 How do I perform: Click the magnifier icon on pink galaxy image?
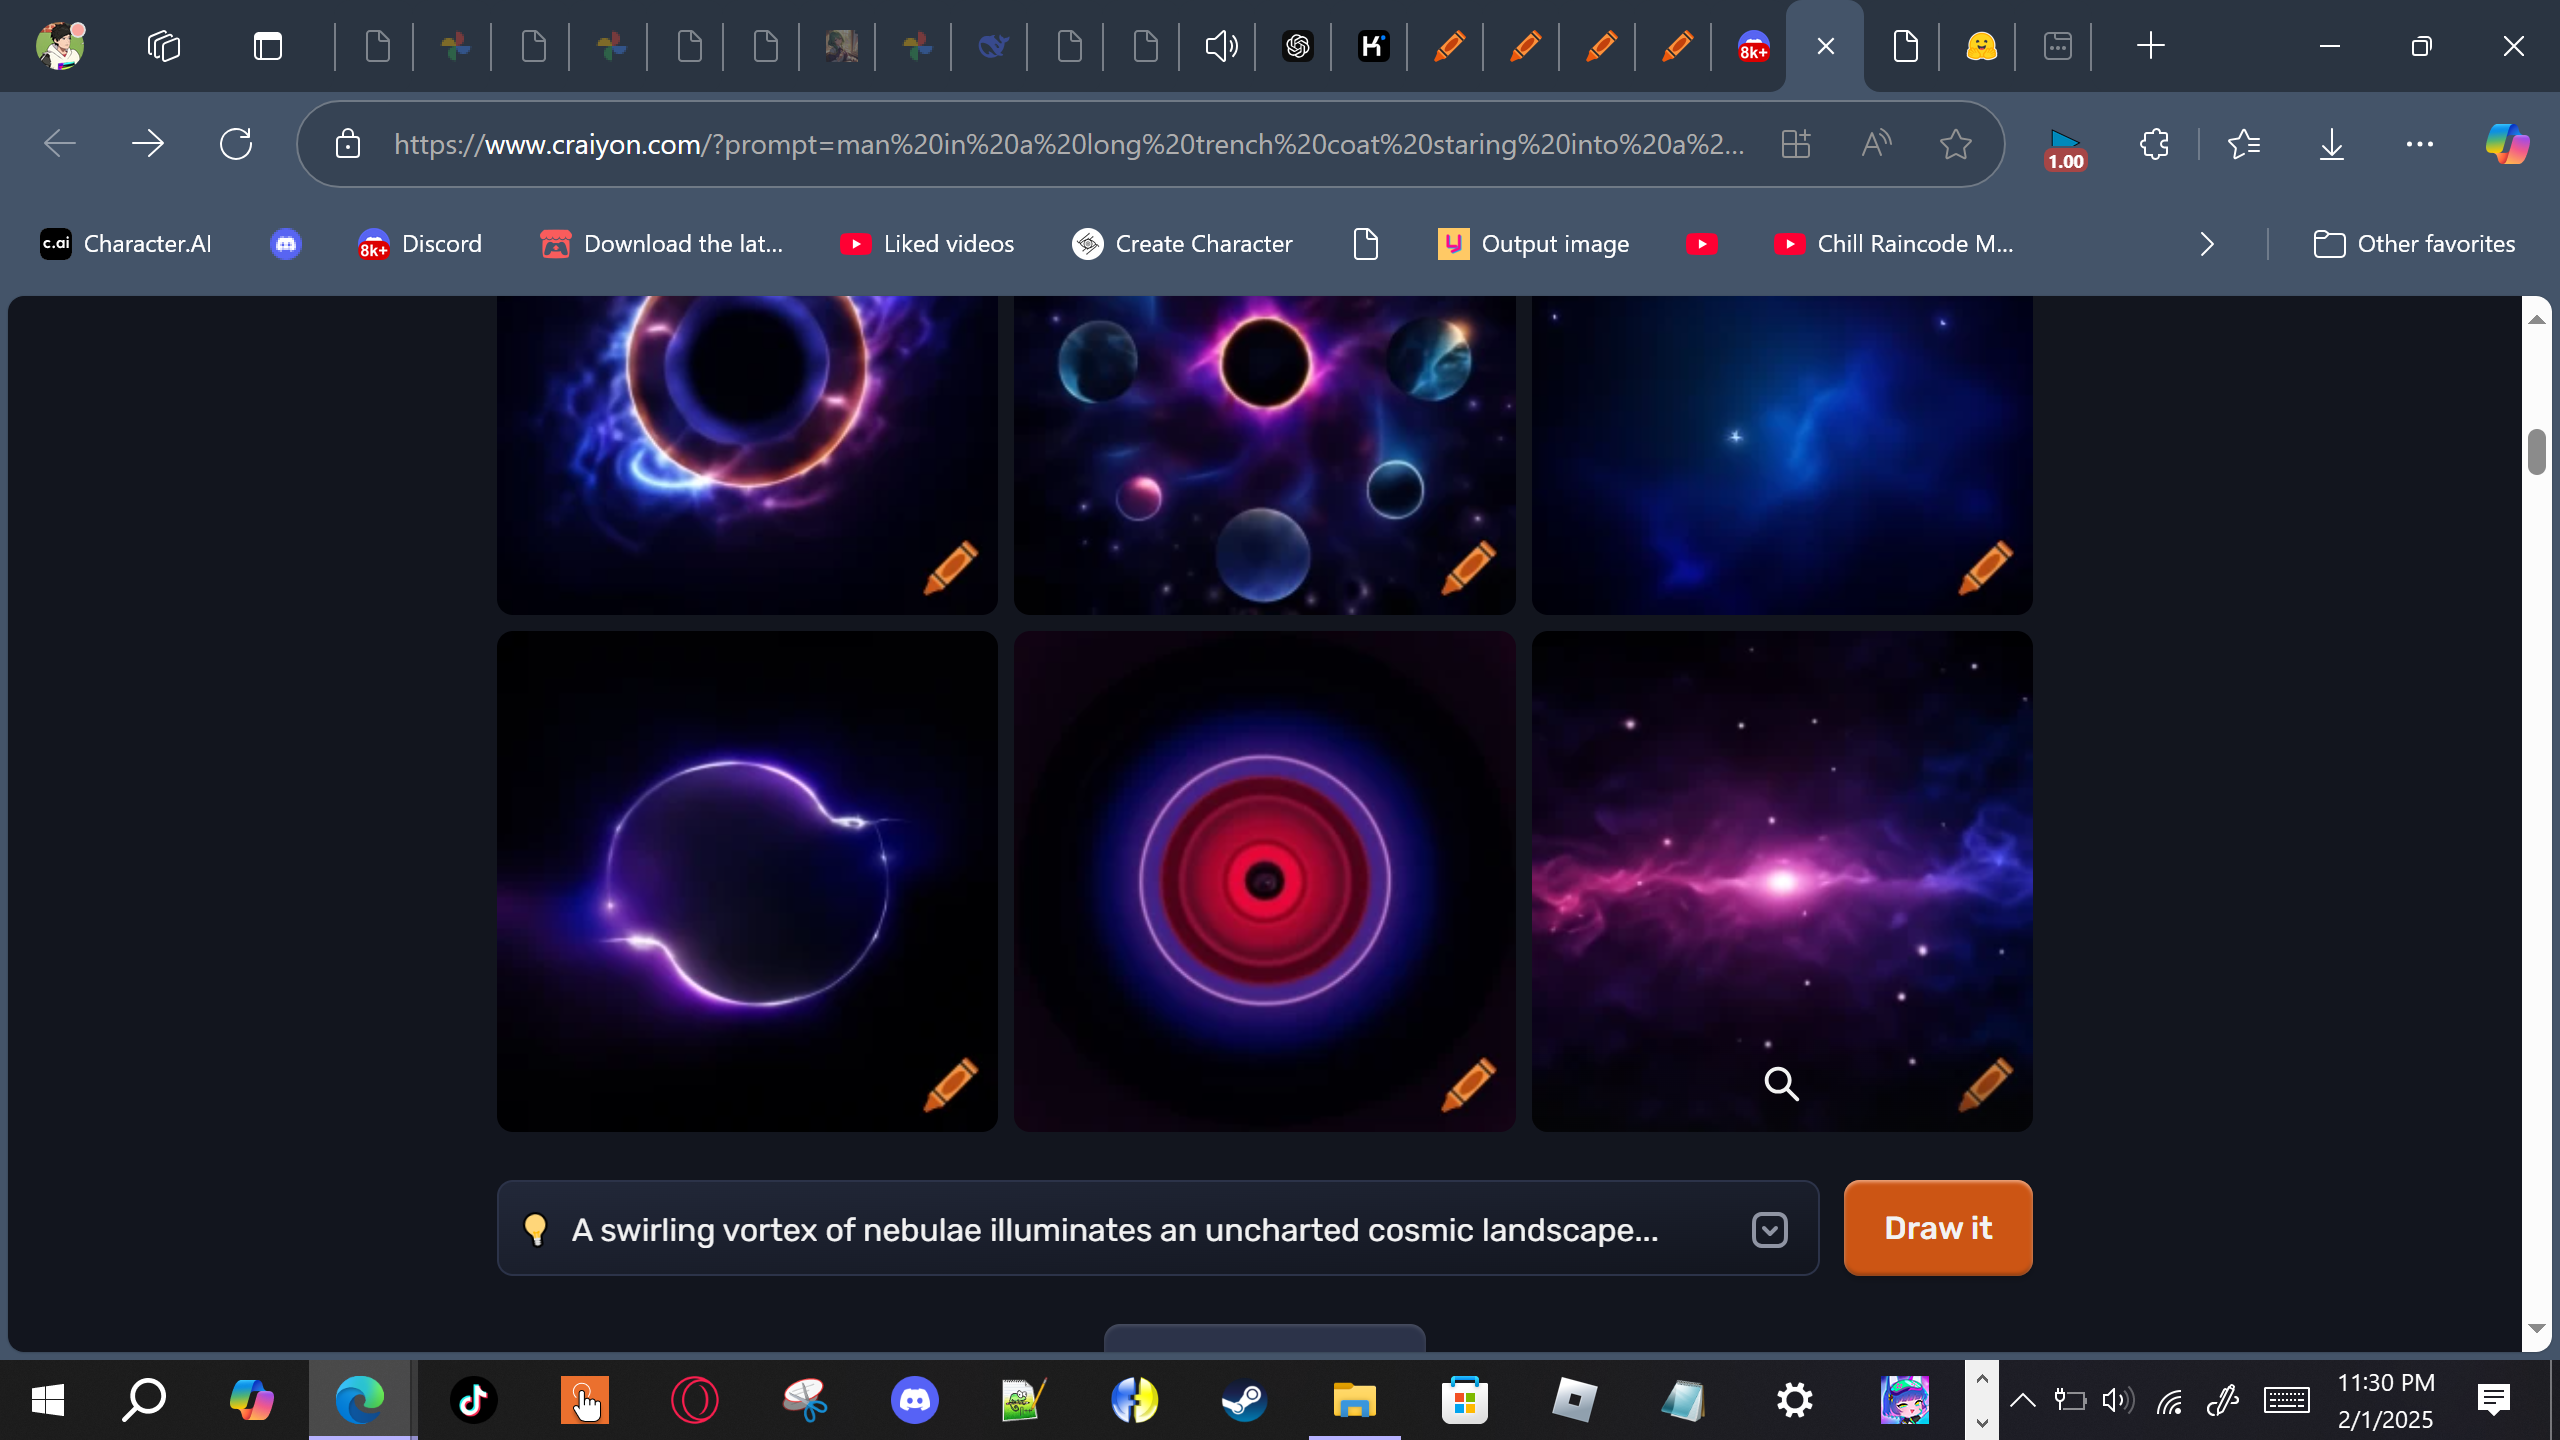(x=1781, y=1084)
